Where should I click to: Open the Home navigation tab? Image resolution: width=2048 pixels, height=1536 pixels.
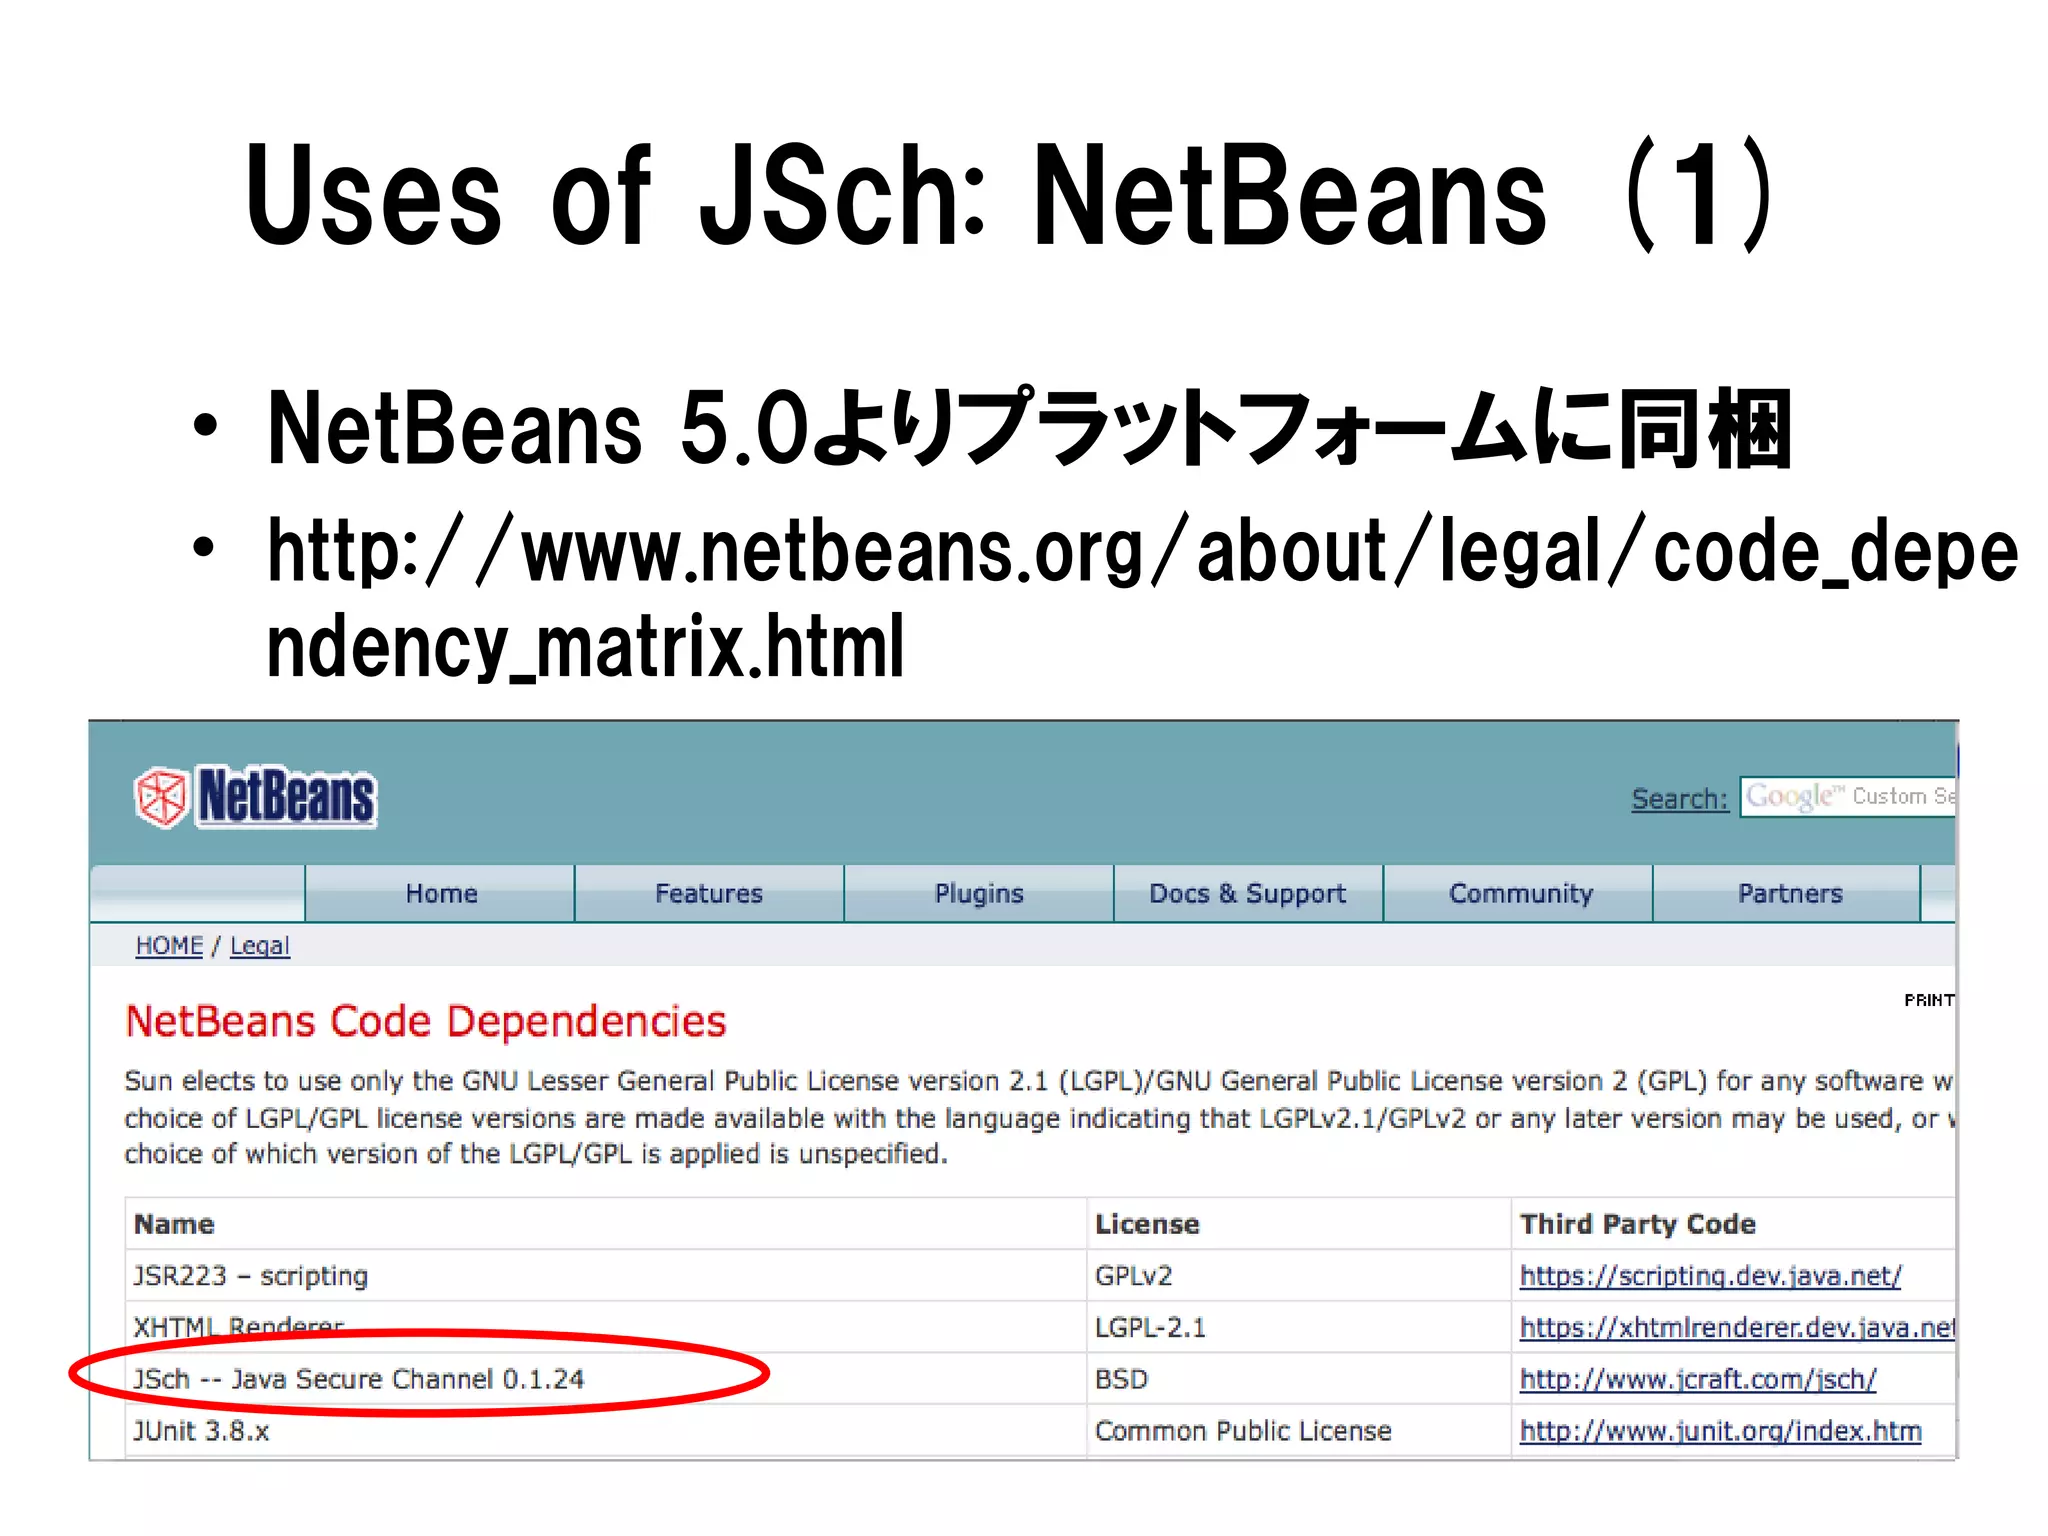click(x=440, y=893)
